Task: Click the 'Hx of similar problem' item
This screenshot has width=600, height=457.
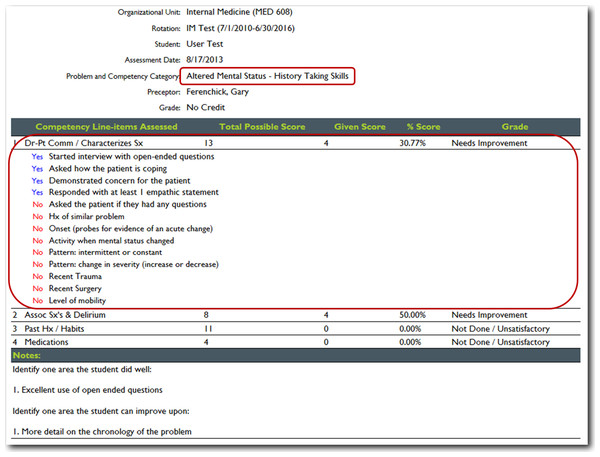Action: click(x=86, y=217)
